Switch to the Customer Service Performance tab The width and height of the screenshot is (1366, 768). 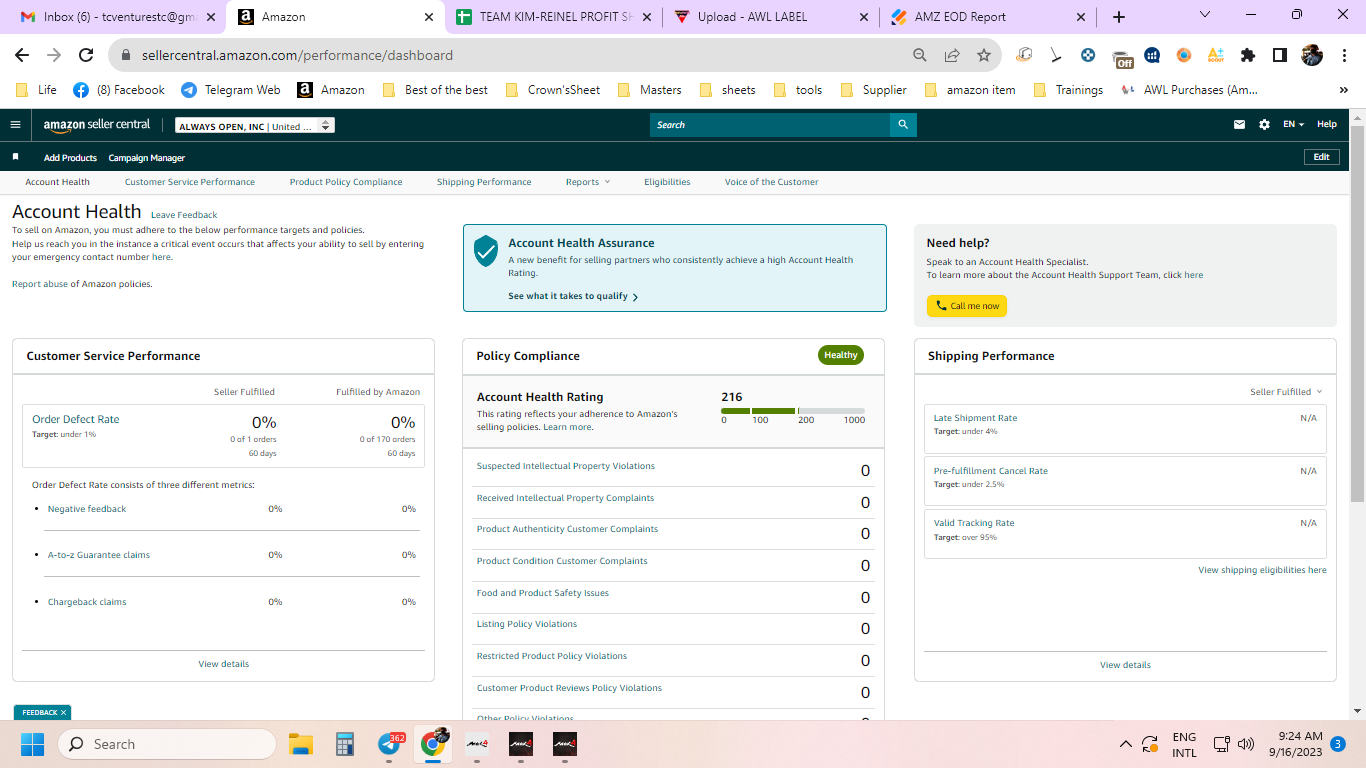(190, 182)
